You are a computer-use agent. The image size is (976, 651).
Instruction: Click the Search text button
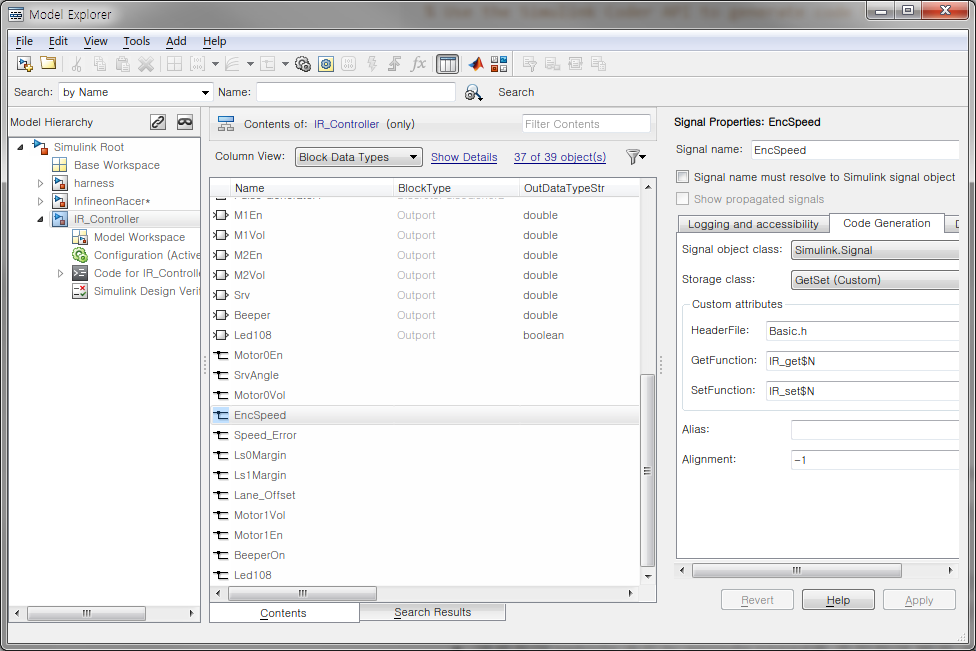coord(516,92)
